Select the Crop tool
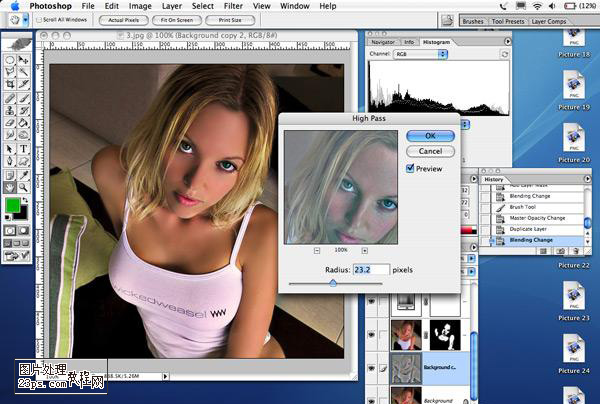Image resolution: width=600 pixels, height=404 pixels. (10, 84)
